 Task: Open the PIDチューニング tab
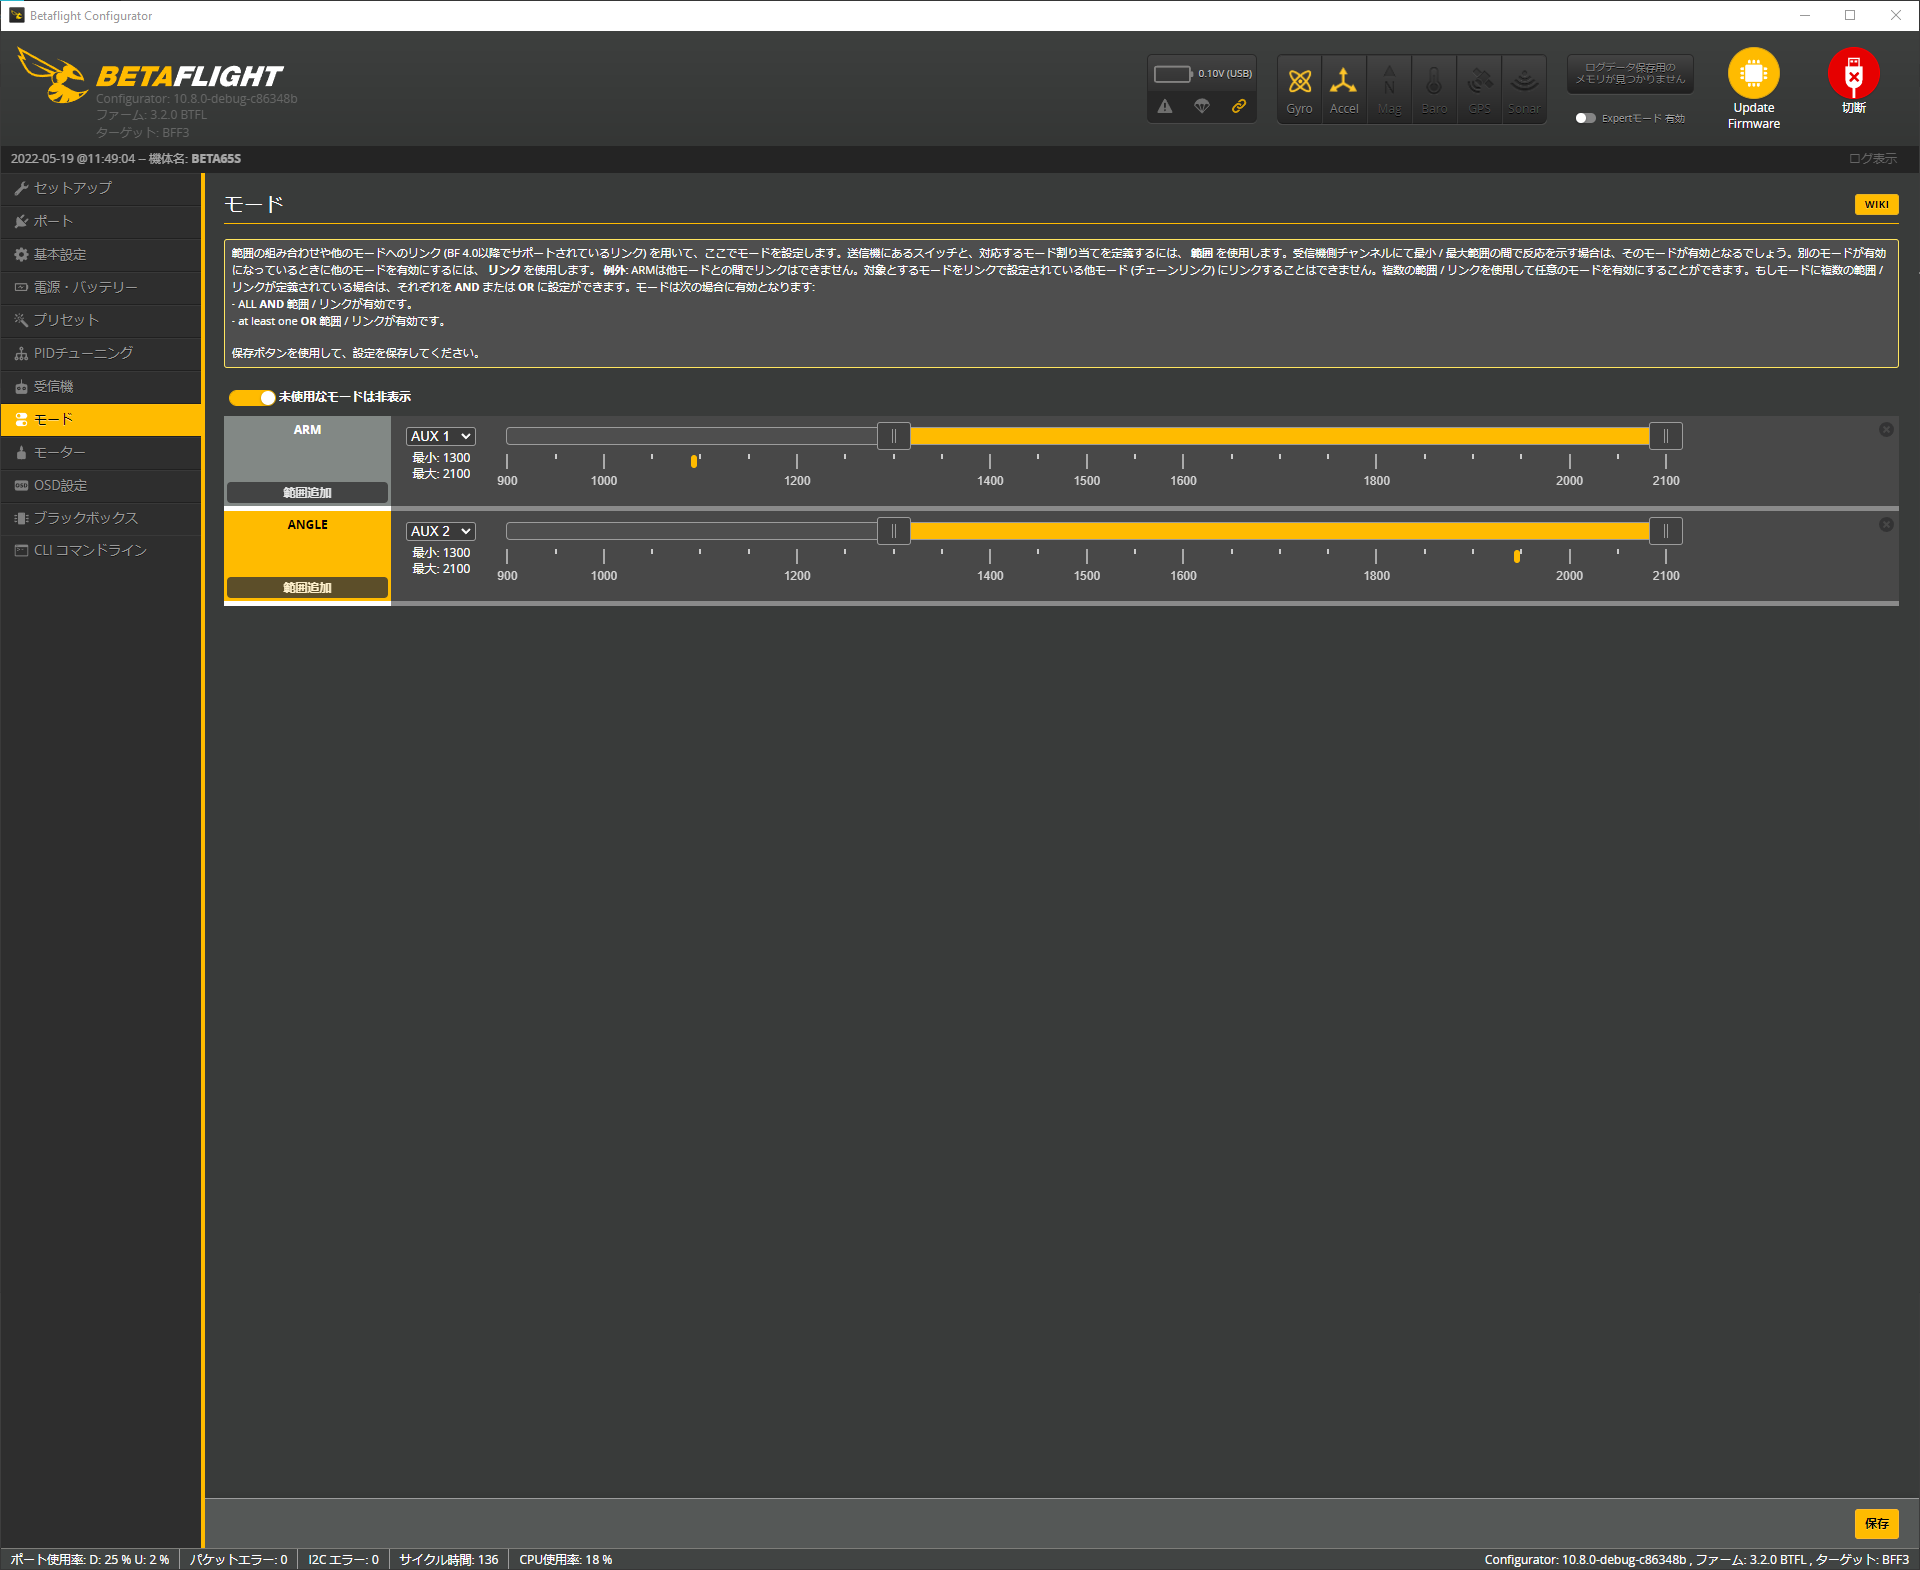click(x=83, y=353)
